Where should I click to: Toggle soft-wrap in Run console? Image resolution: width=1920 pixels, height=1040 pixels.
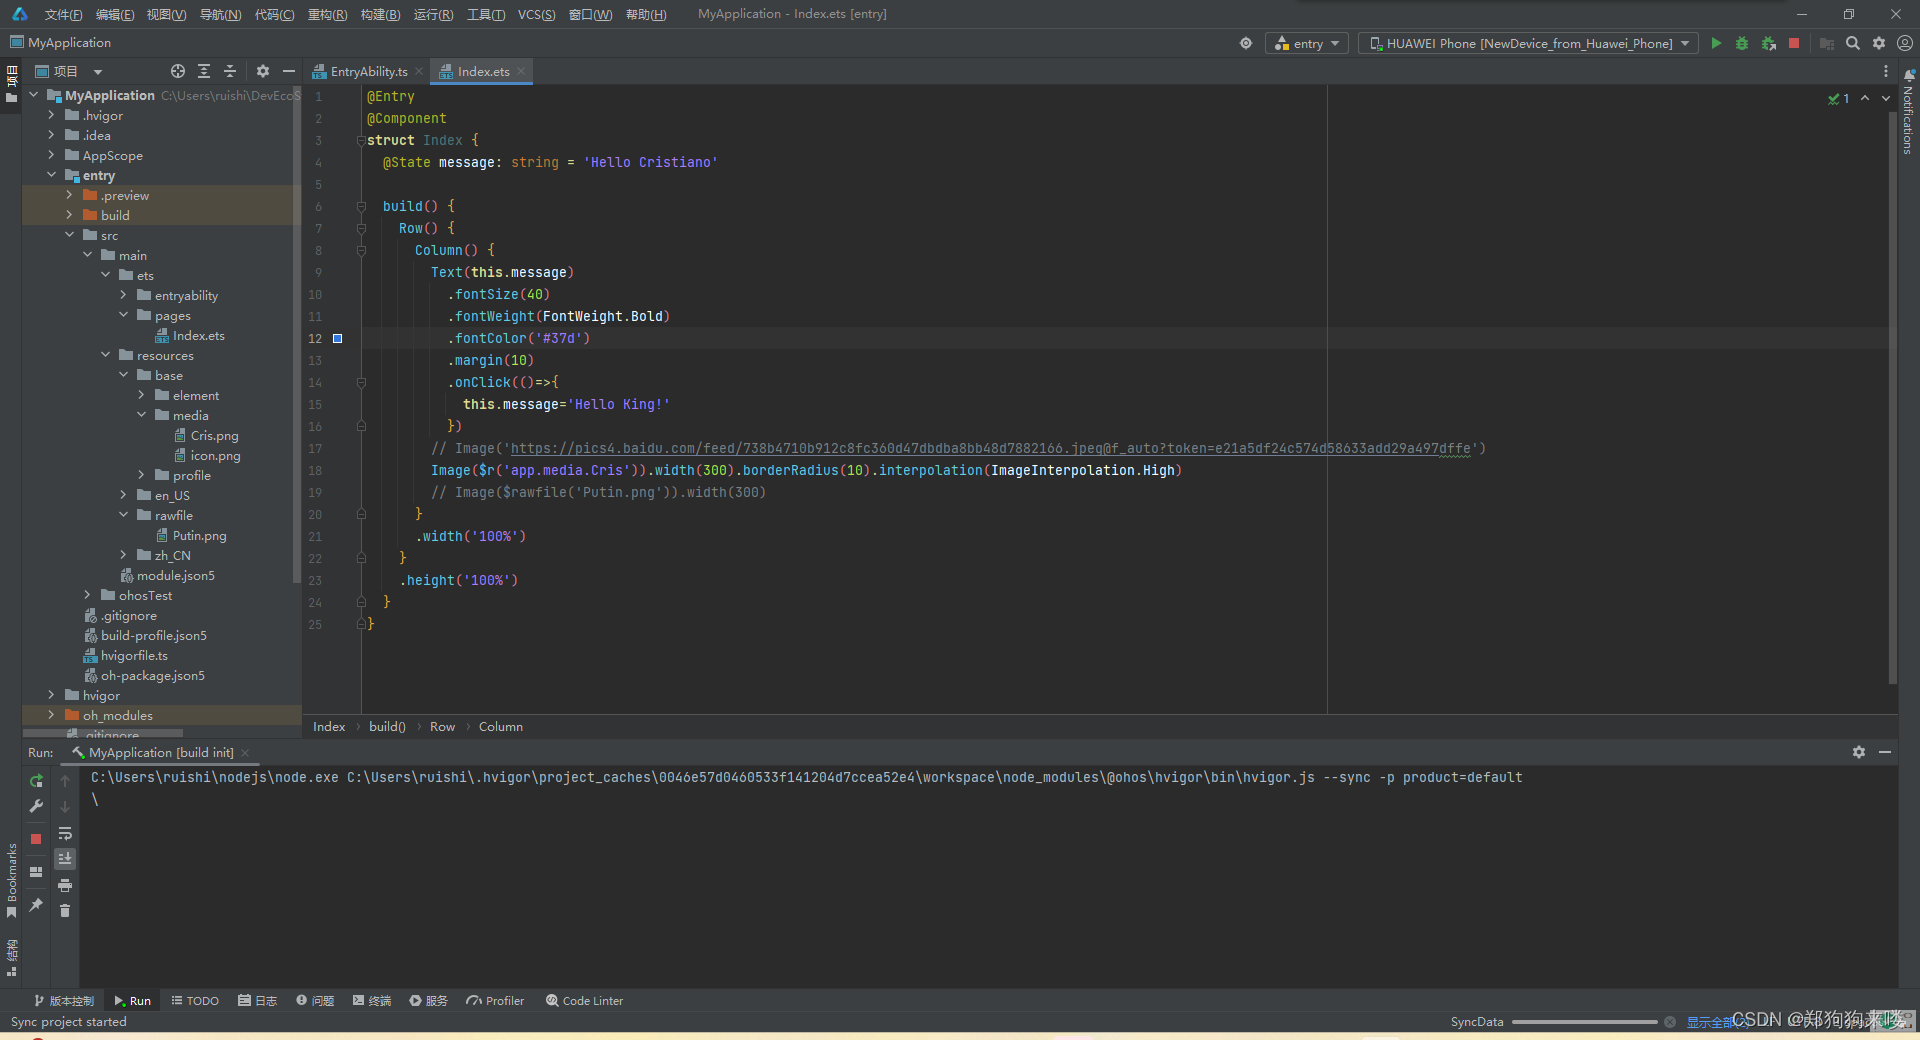(65, 833)
